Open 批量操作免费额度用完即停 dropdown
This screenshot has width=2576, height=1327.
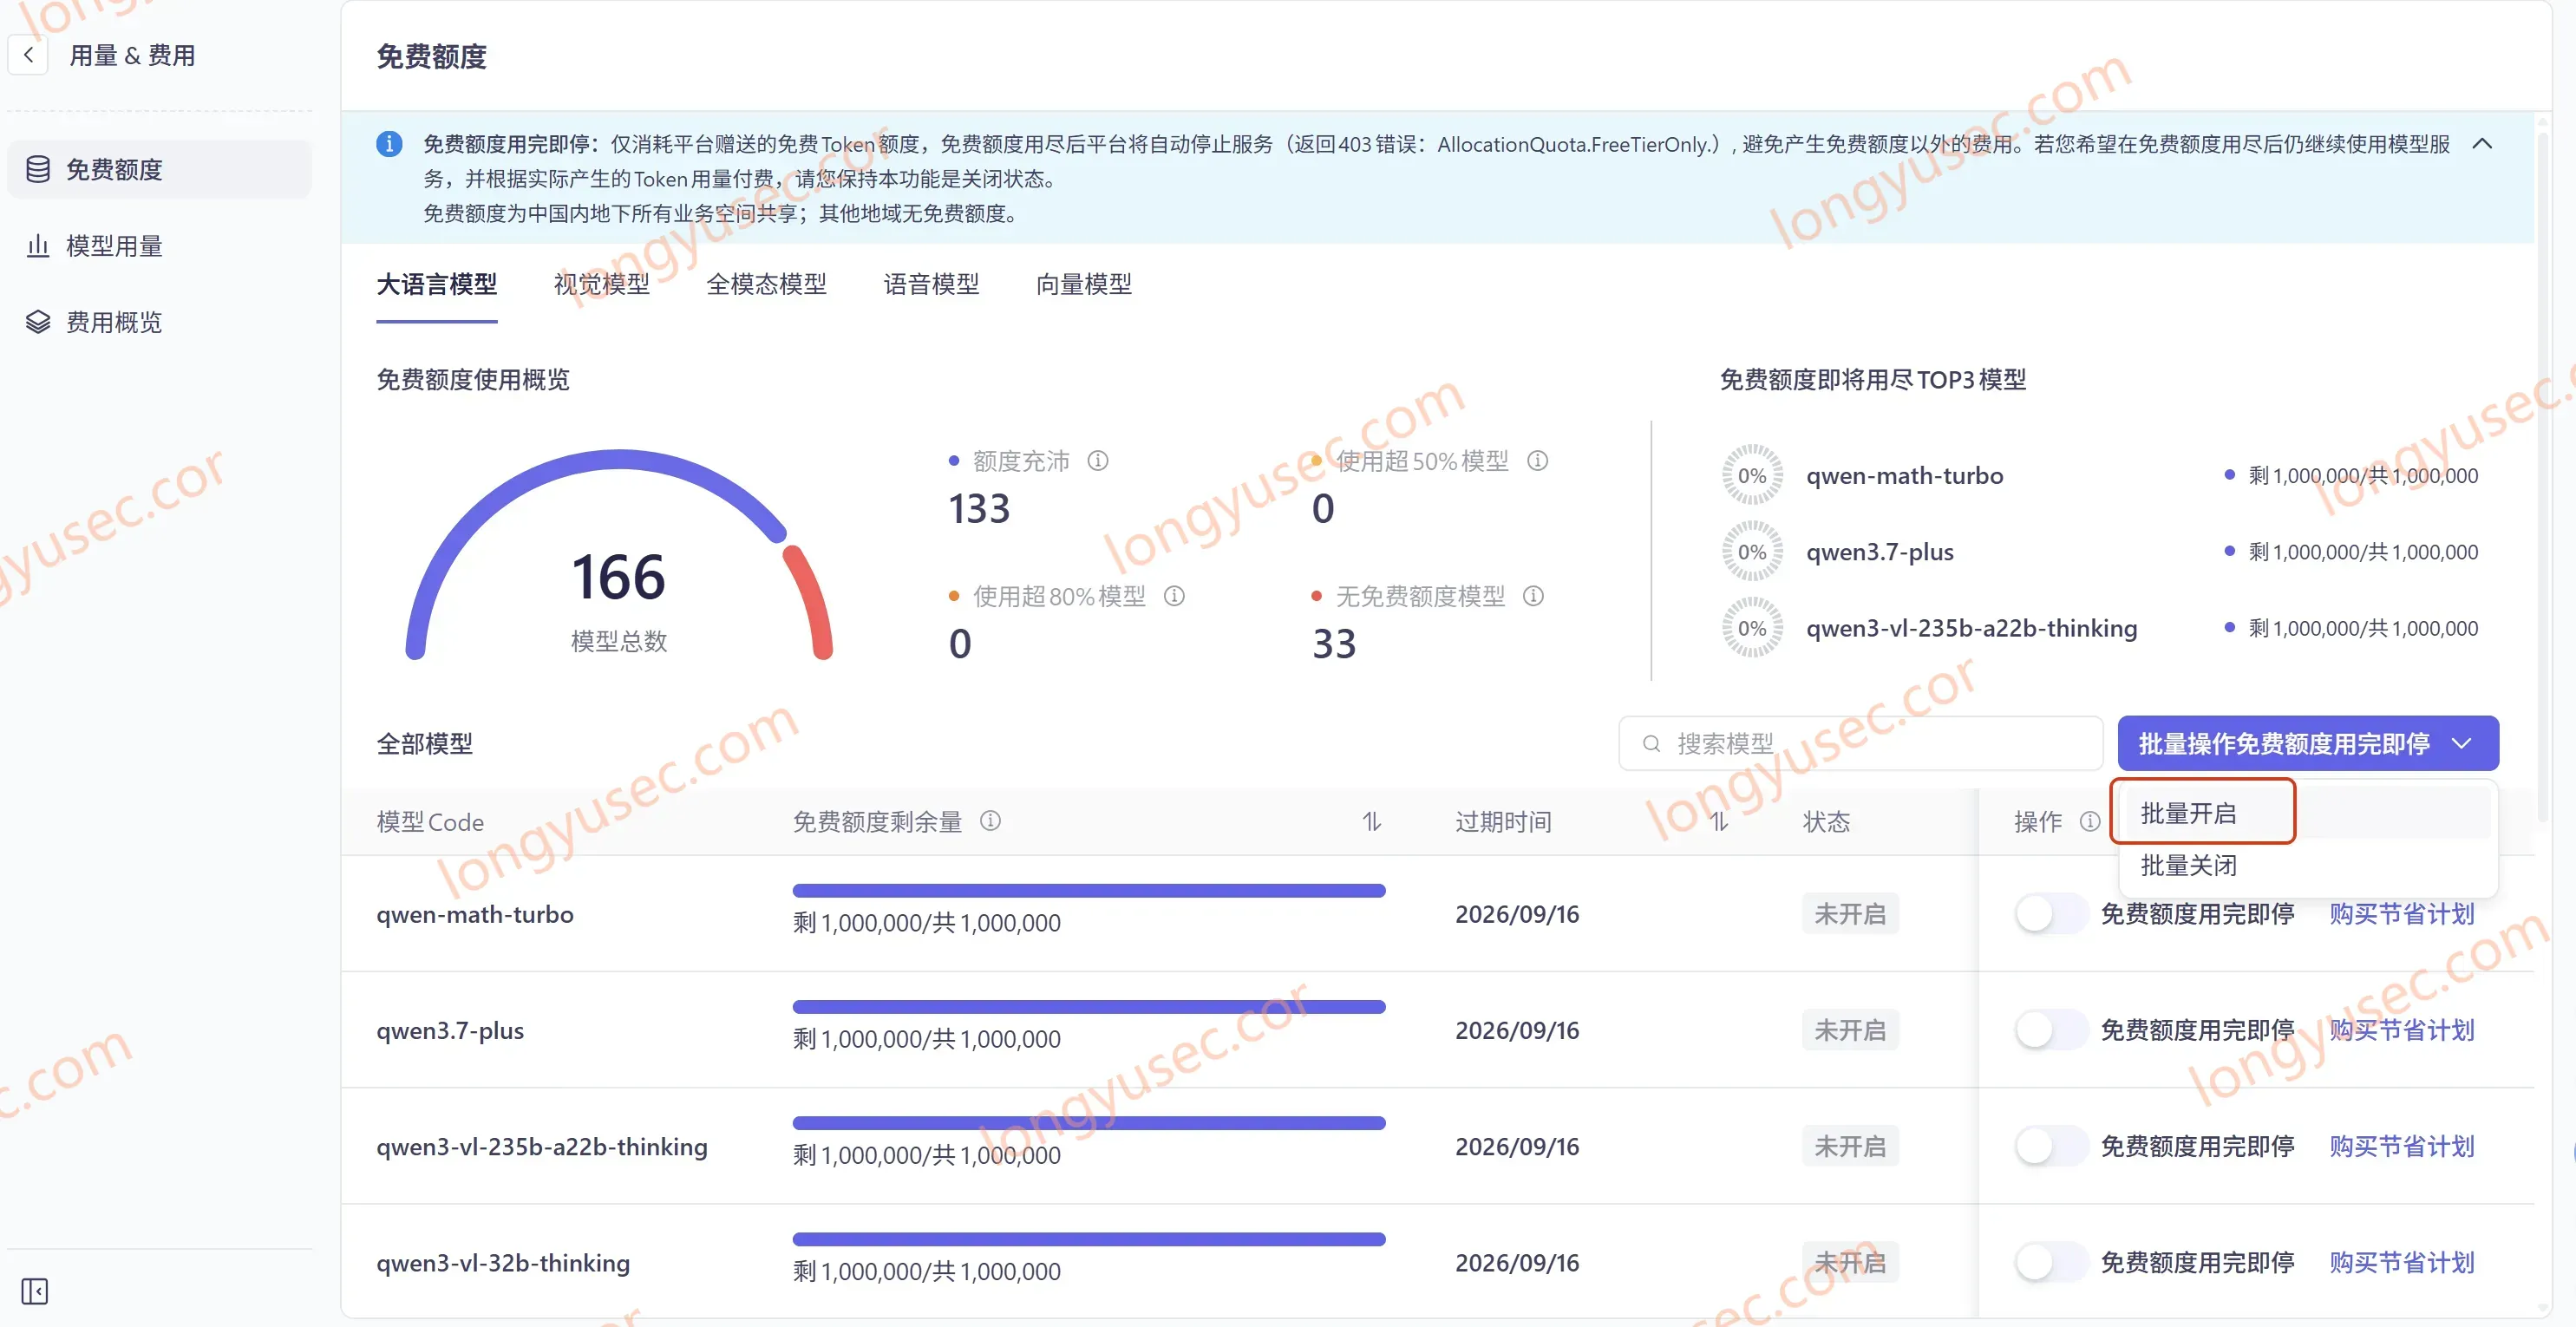click(x=2308, y=743)
